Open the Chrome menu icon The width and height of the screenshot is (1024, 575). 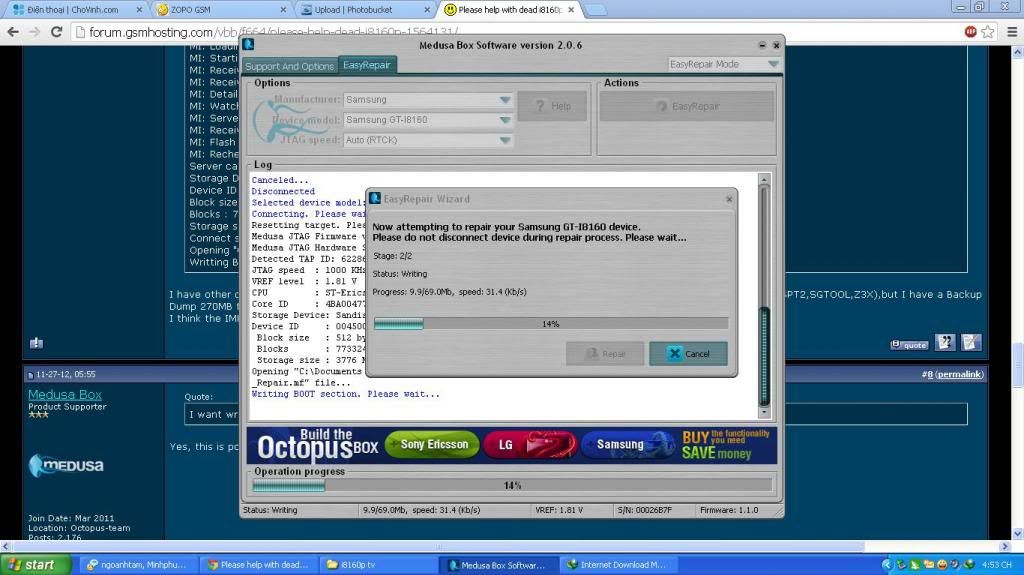1012,32
